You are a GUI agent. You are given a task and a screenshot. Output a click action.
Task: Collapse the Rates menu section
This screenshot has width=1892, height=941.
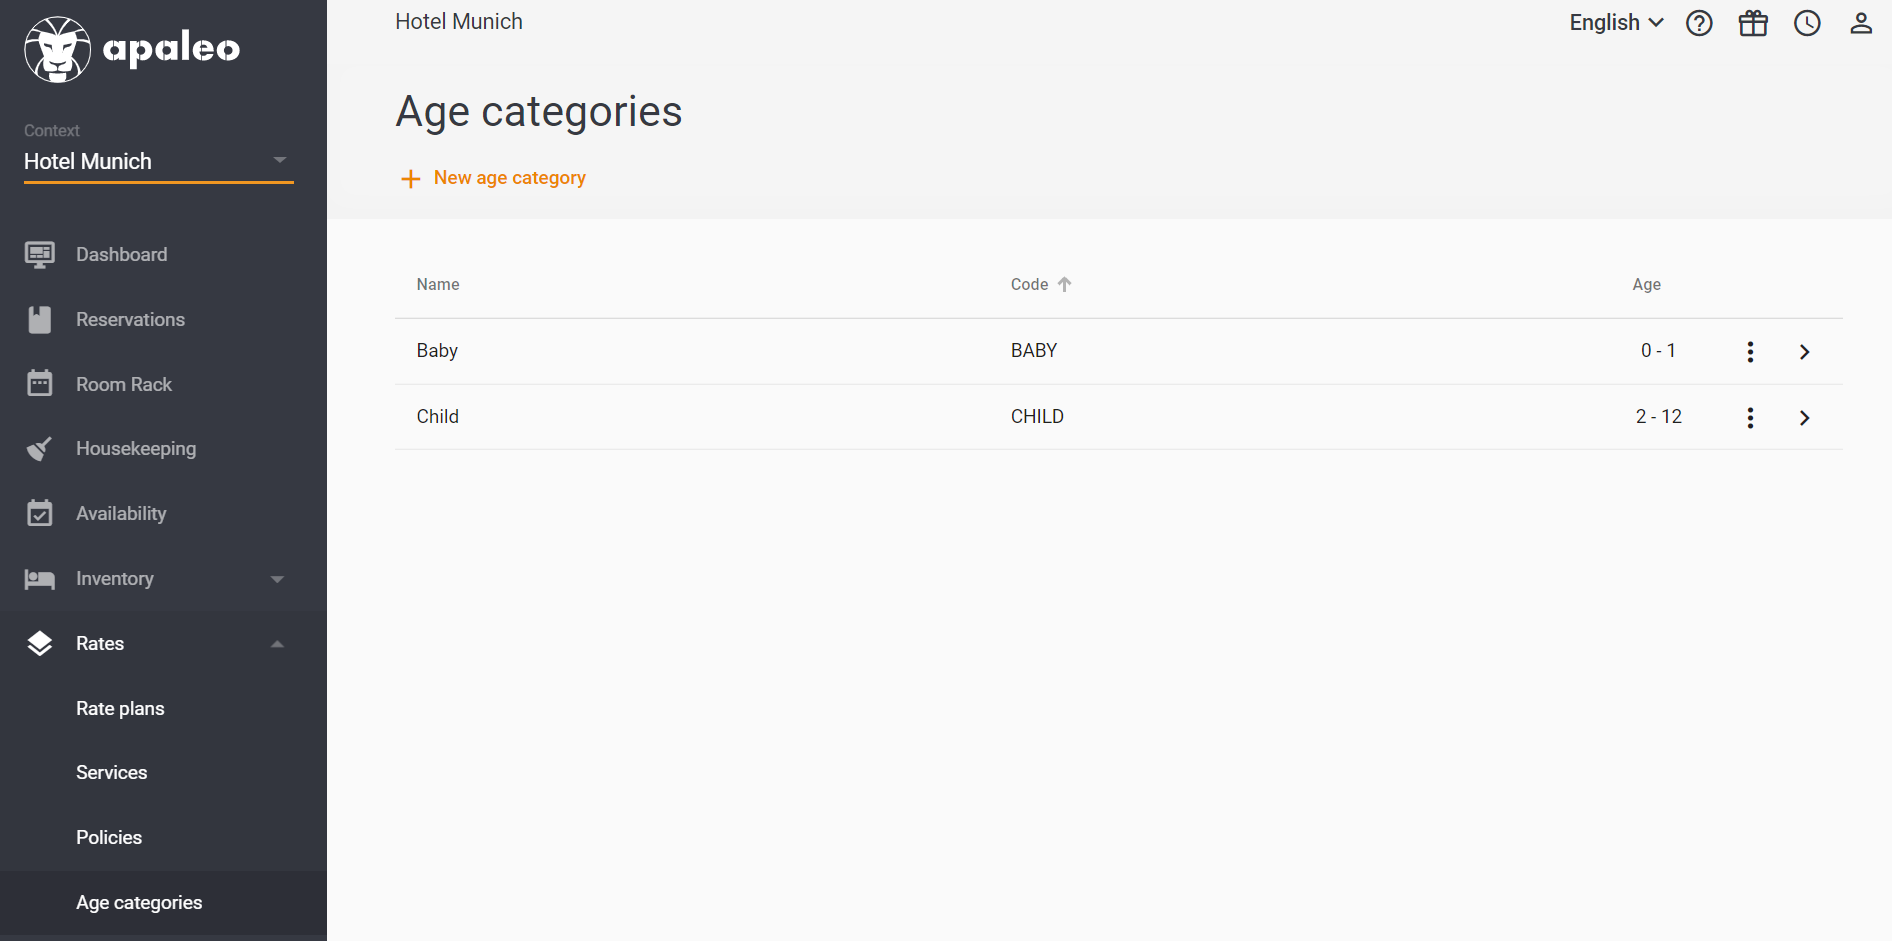[x=163, y=644]
